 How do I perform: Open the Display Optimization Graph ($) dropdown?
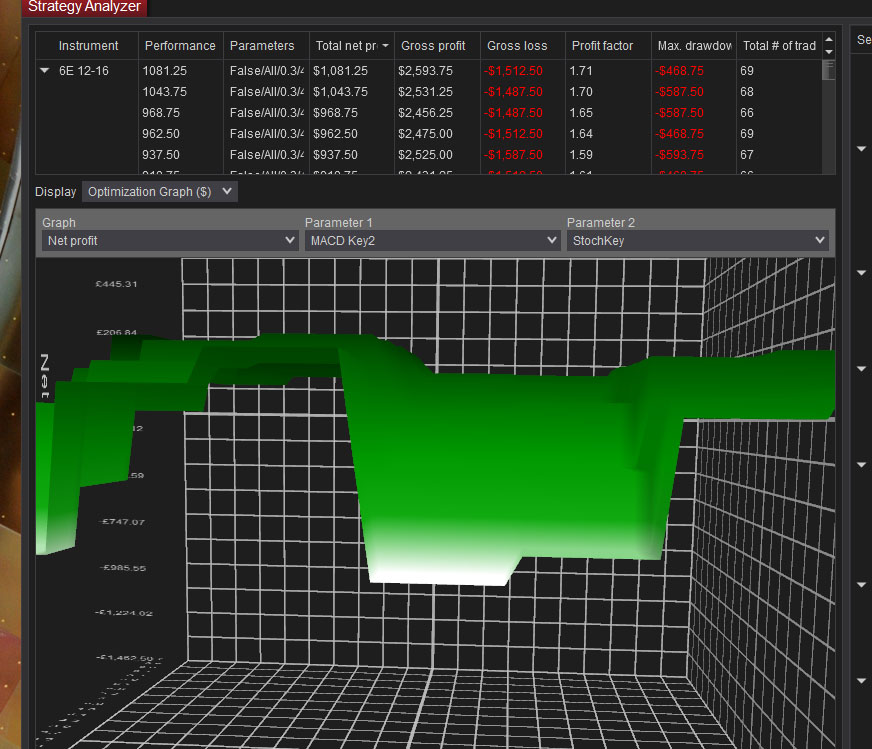(160, 191)
